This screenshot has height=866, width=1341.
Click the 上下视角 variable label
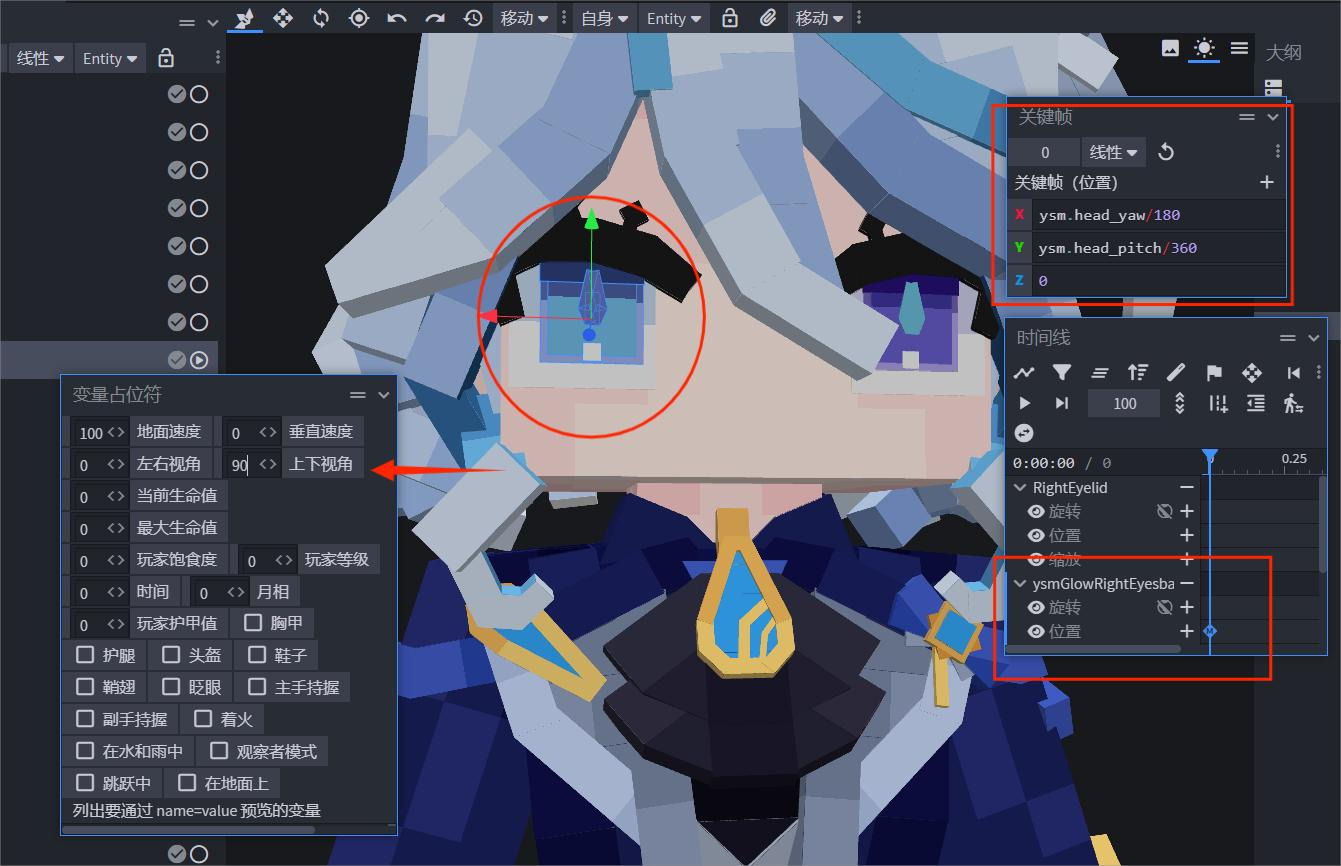[322, 464]
